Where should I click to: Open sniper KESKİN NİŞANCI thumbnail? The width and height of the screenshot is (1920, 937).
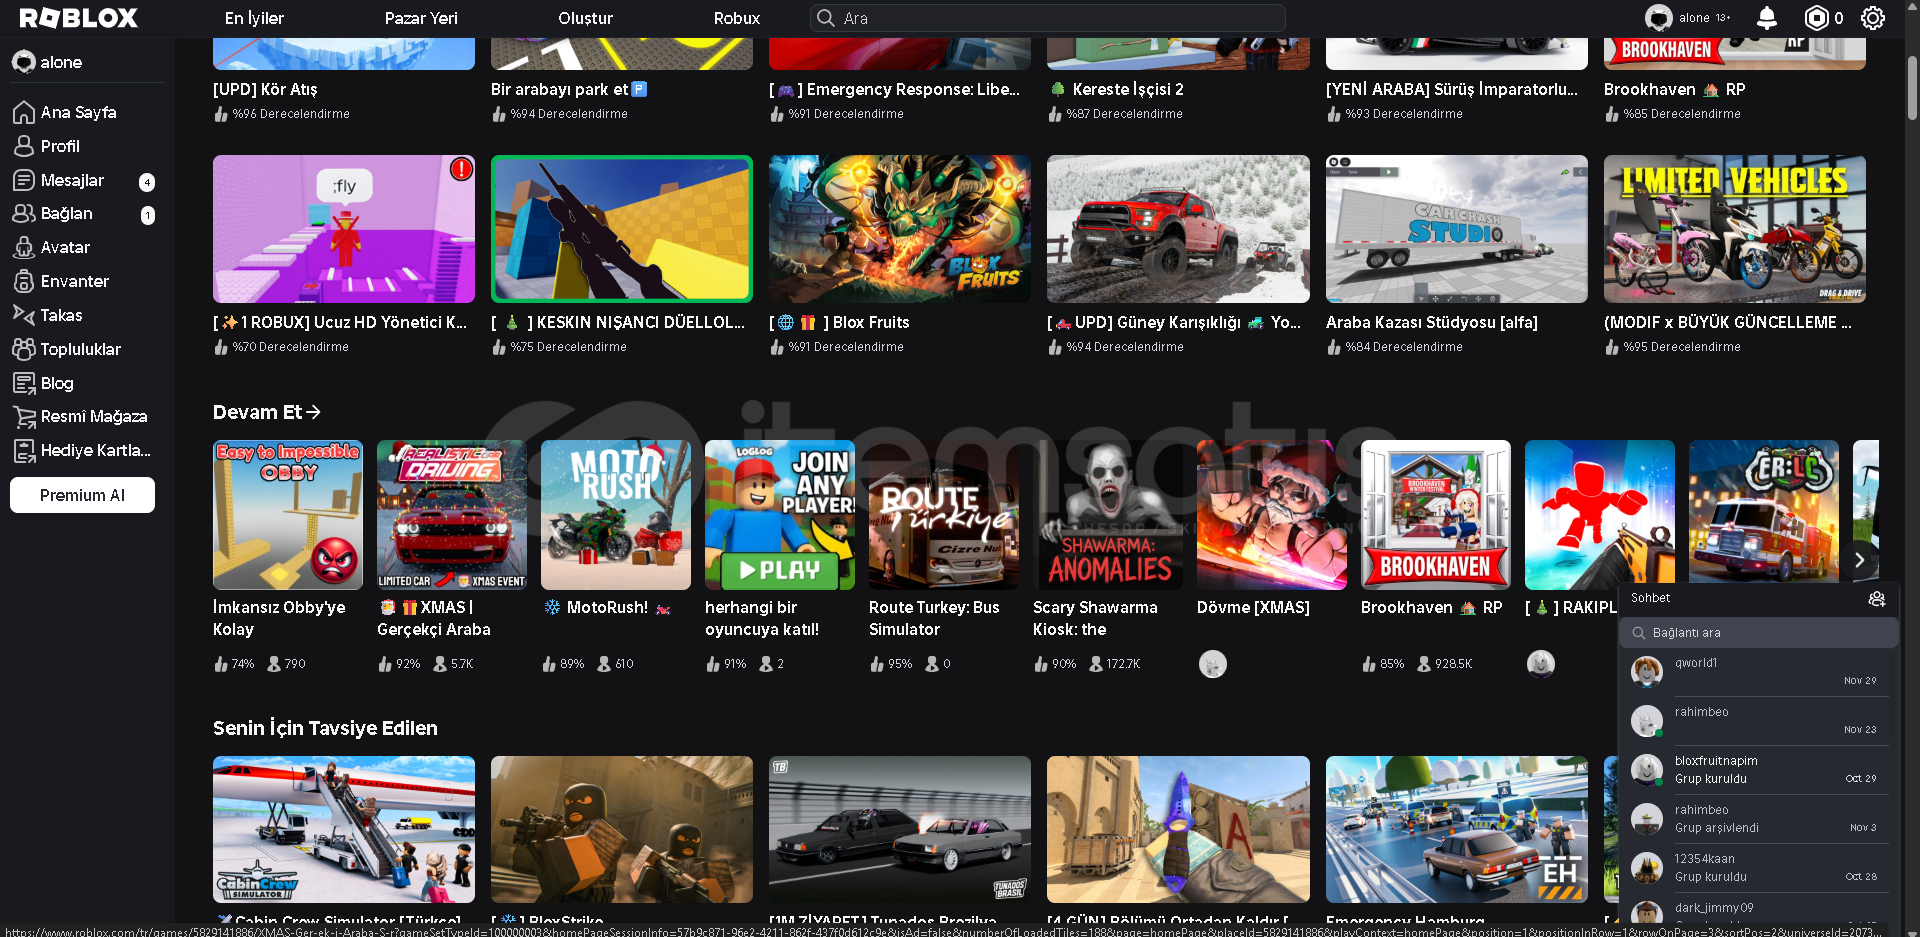[x=622, y=229]
